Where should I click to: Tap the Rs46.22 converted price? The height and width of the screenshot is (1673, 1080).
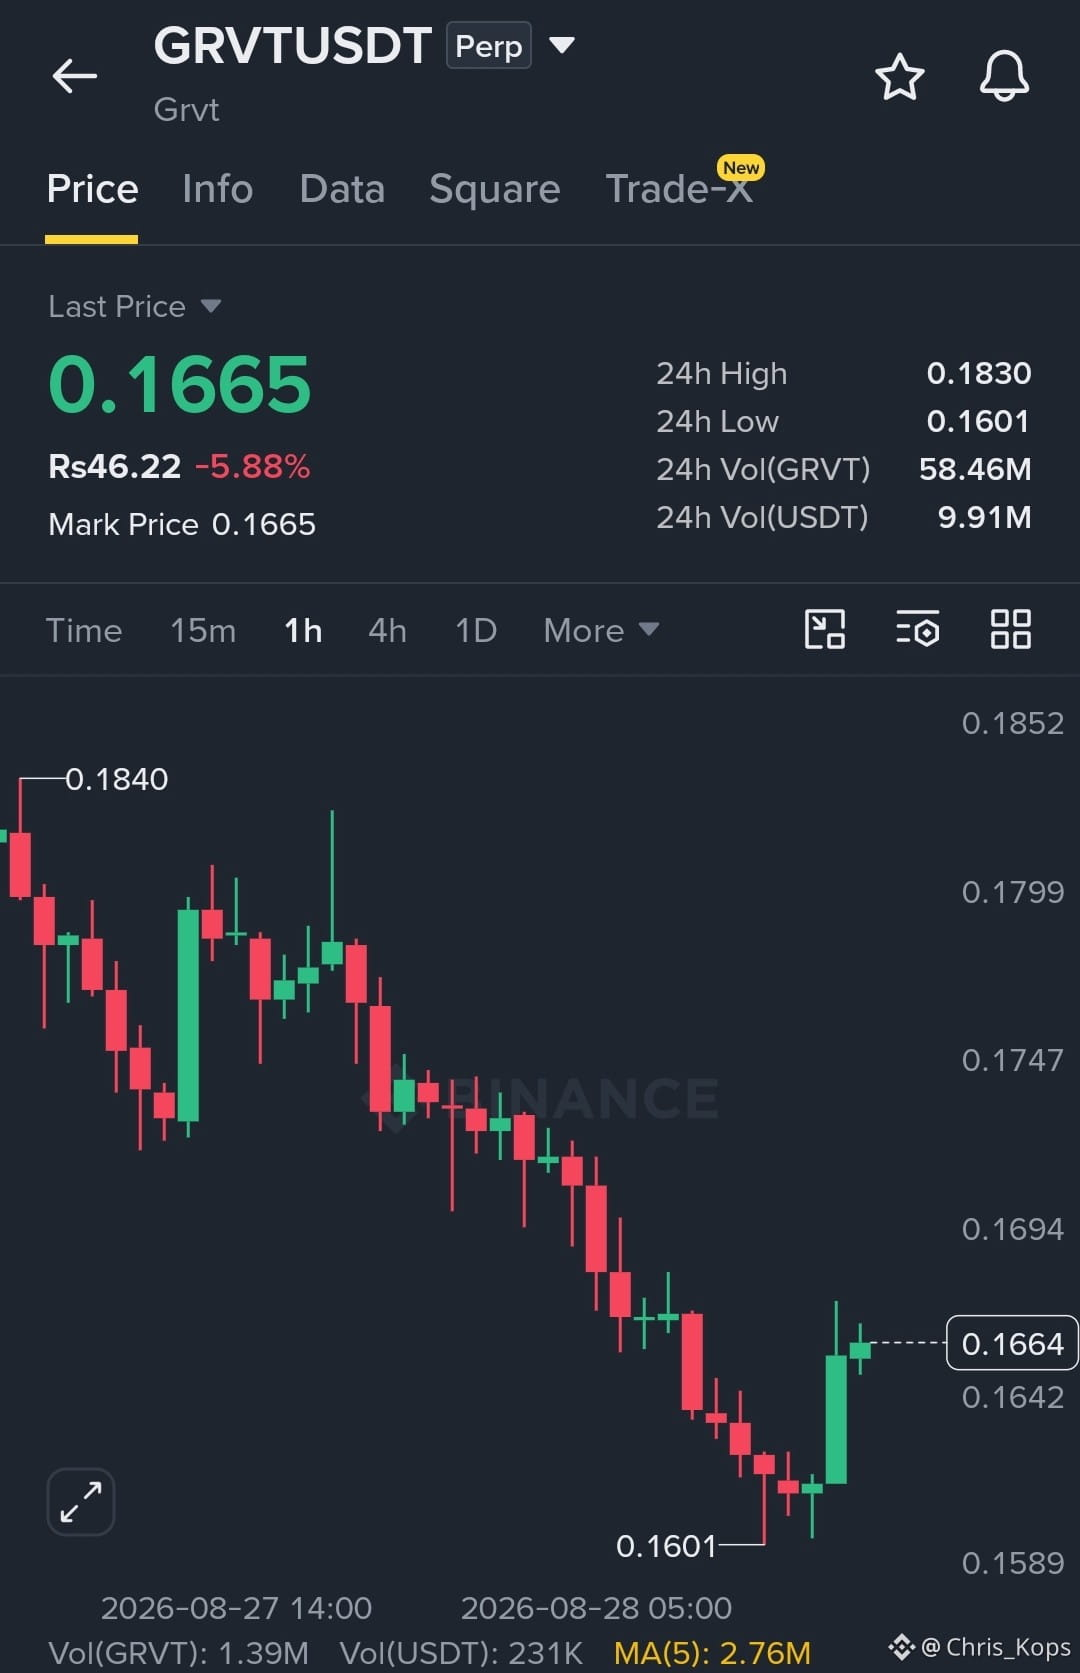click(x=115, y=466)
